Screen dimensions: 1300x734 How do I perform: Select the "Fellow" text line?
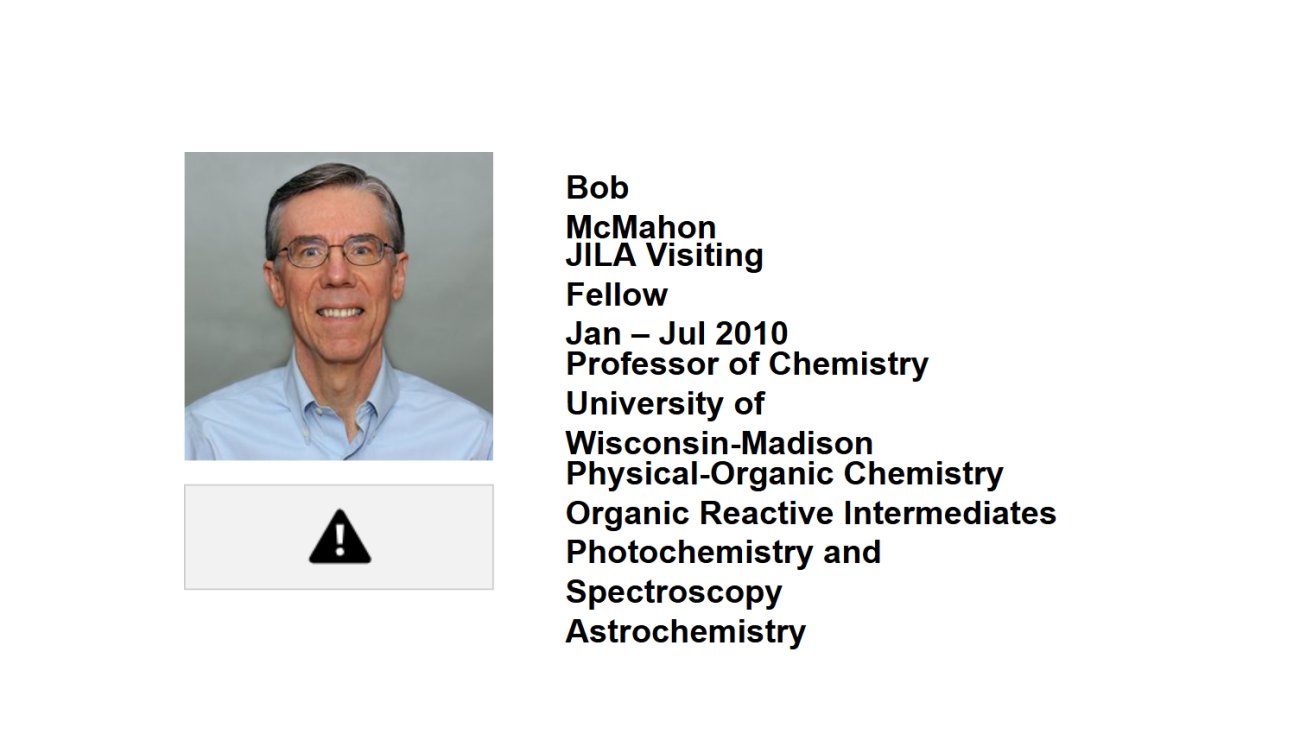pos(616,295)
